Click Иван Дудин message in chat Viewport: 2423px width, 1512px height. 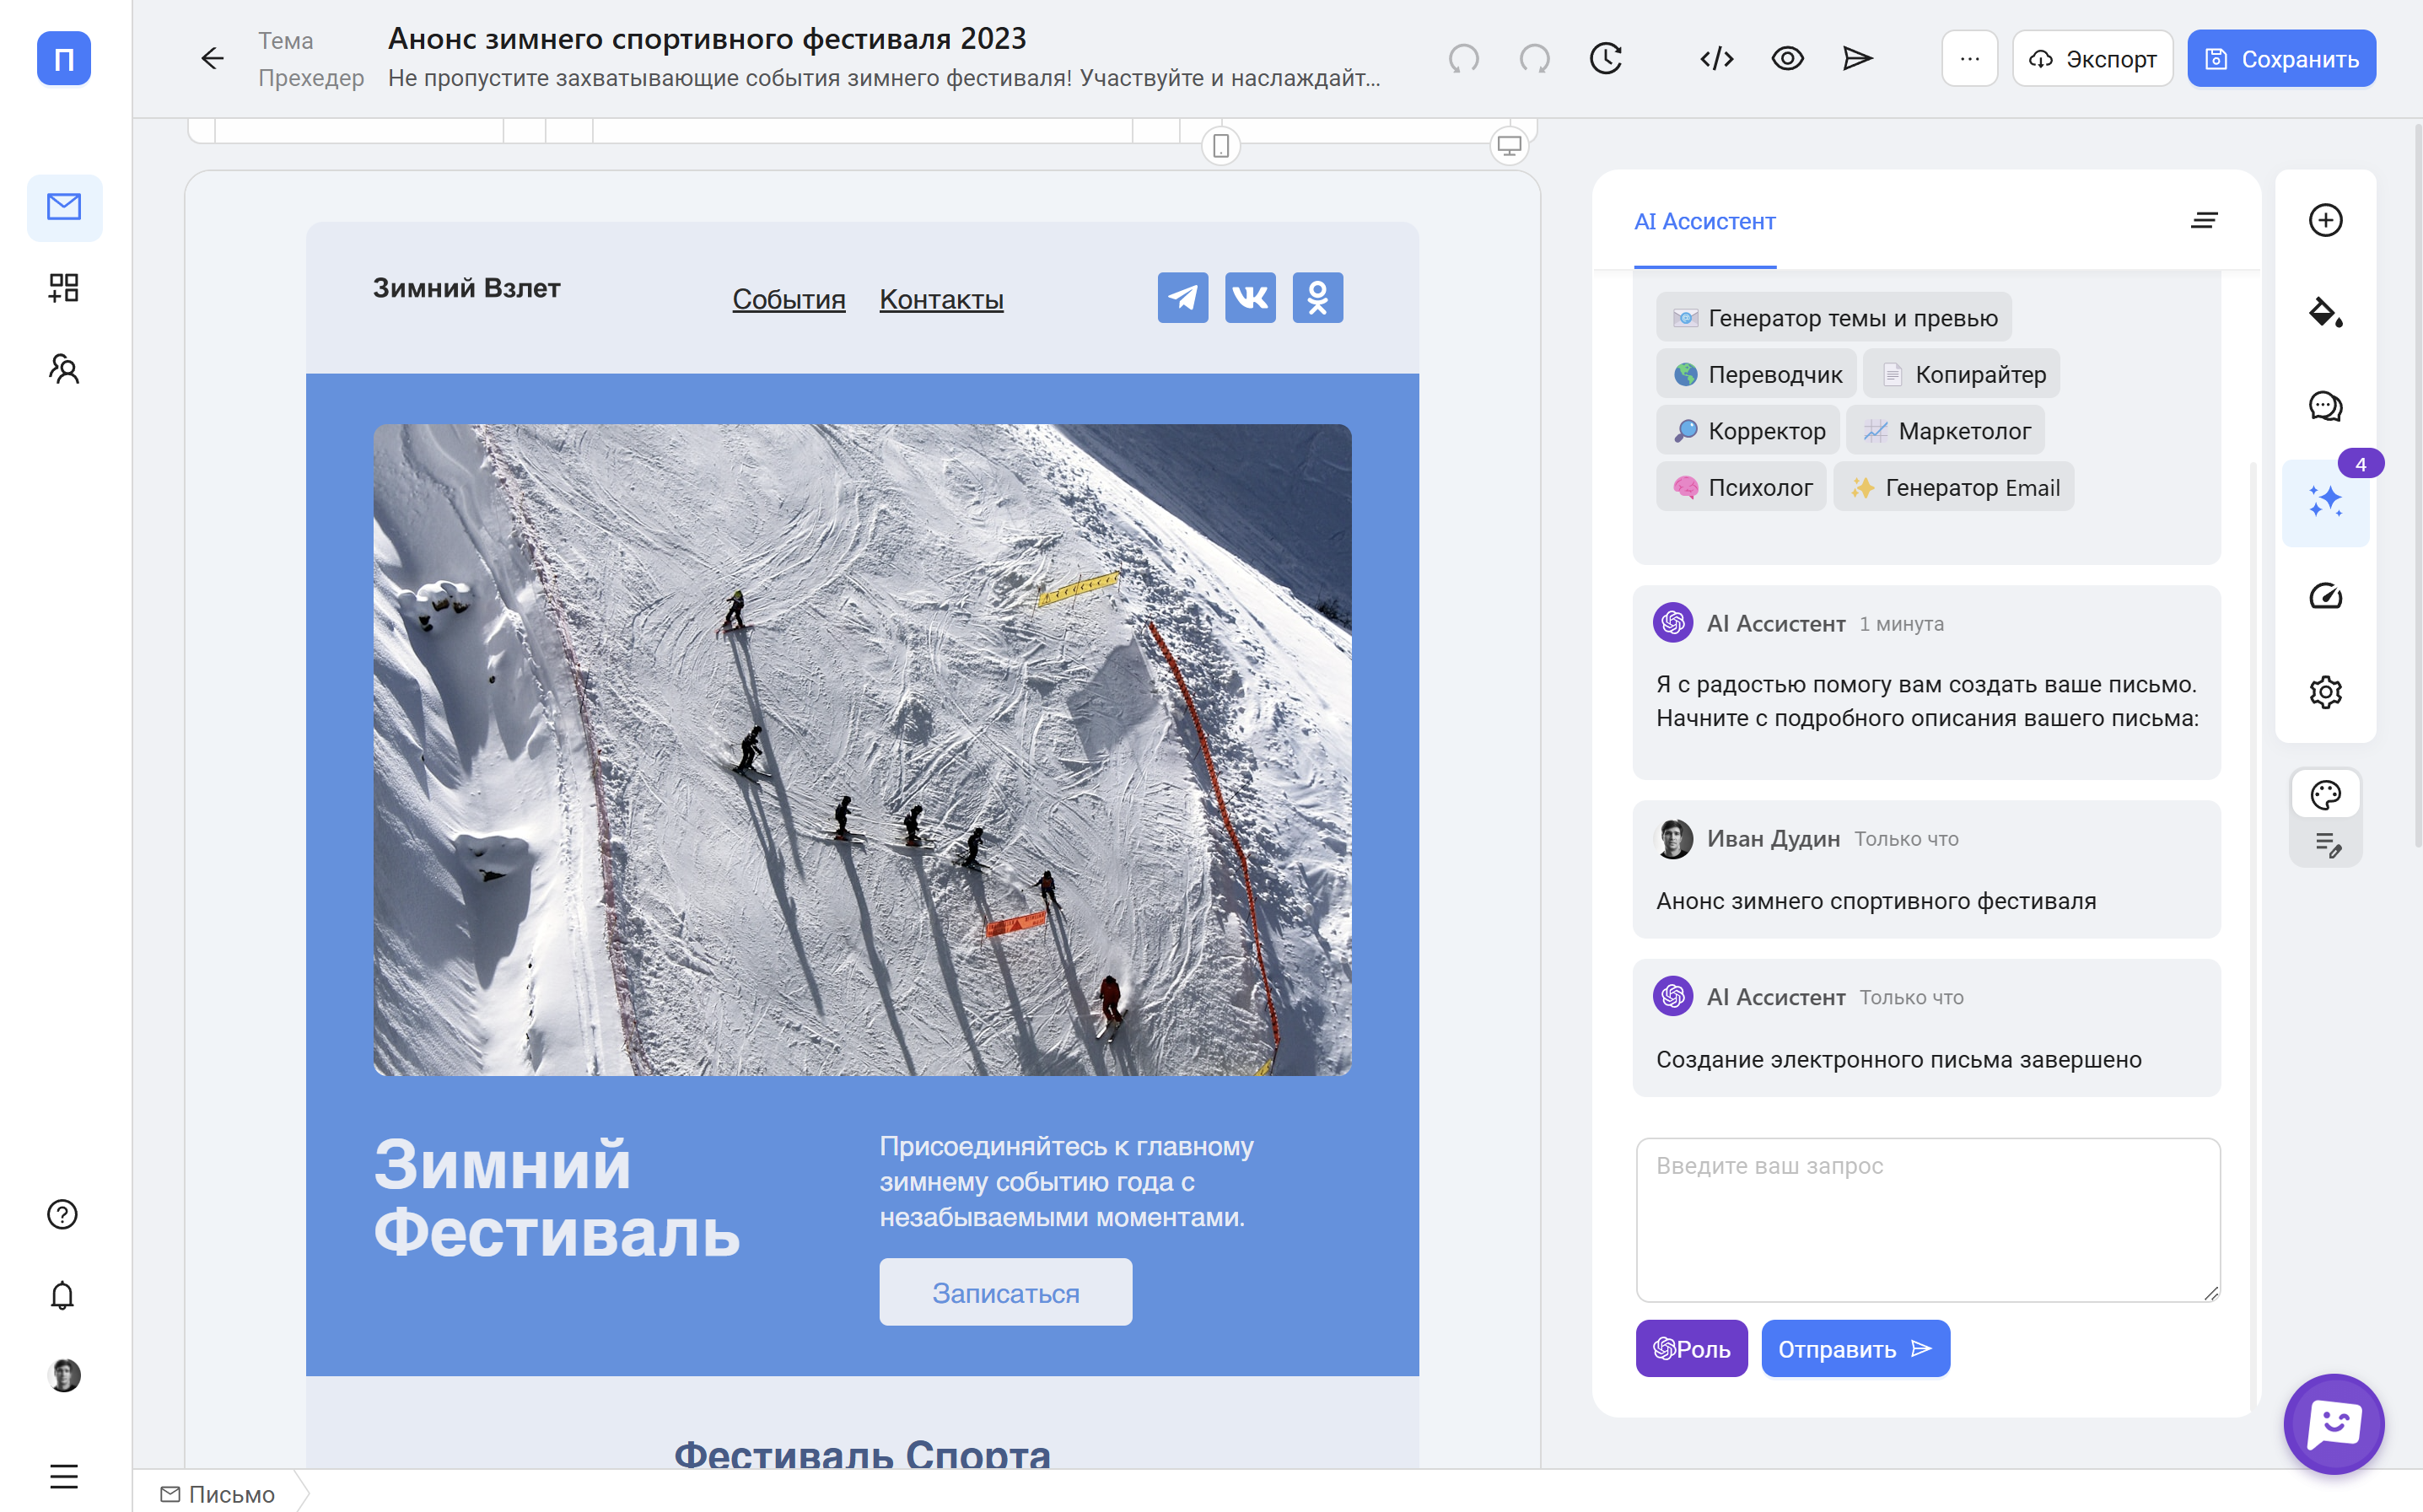1927,868
